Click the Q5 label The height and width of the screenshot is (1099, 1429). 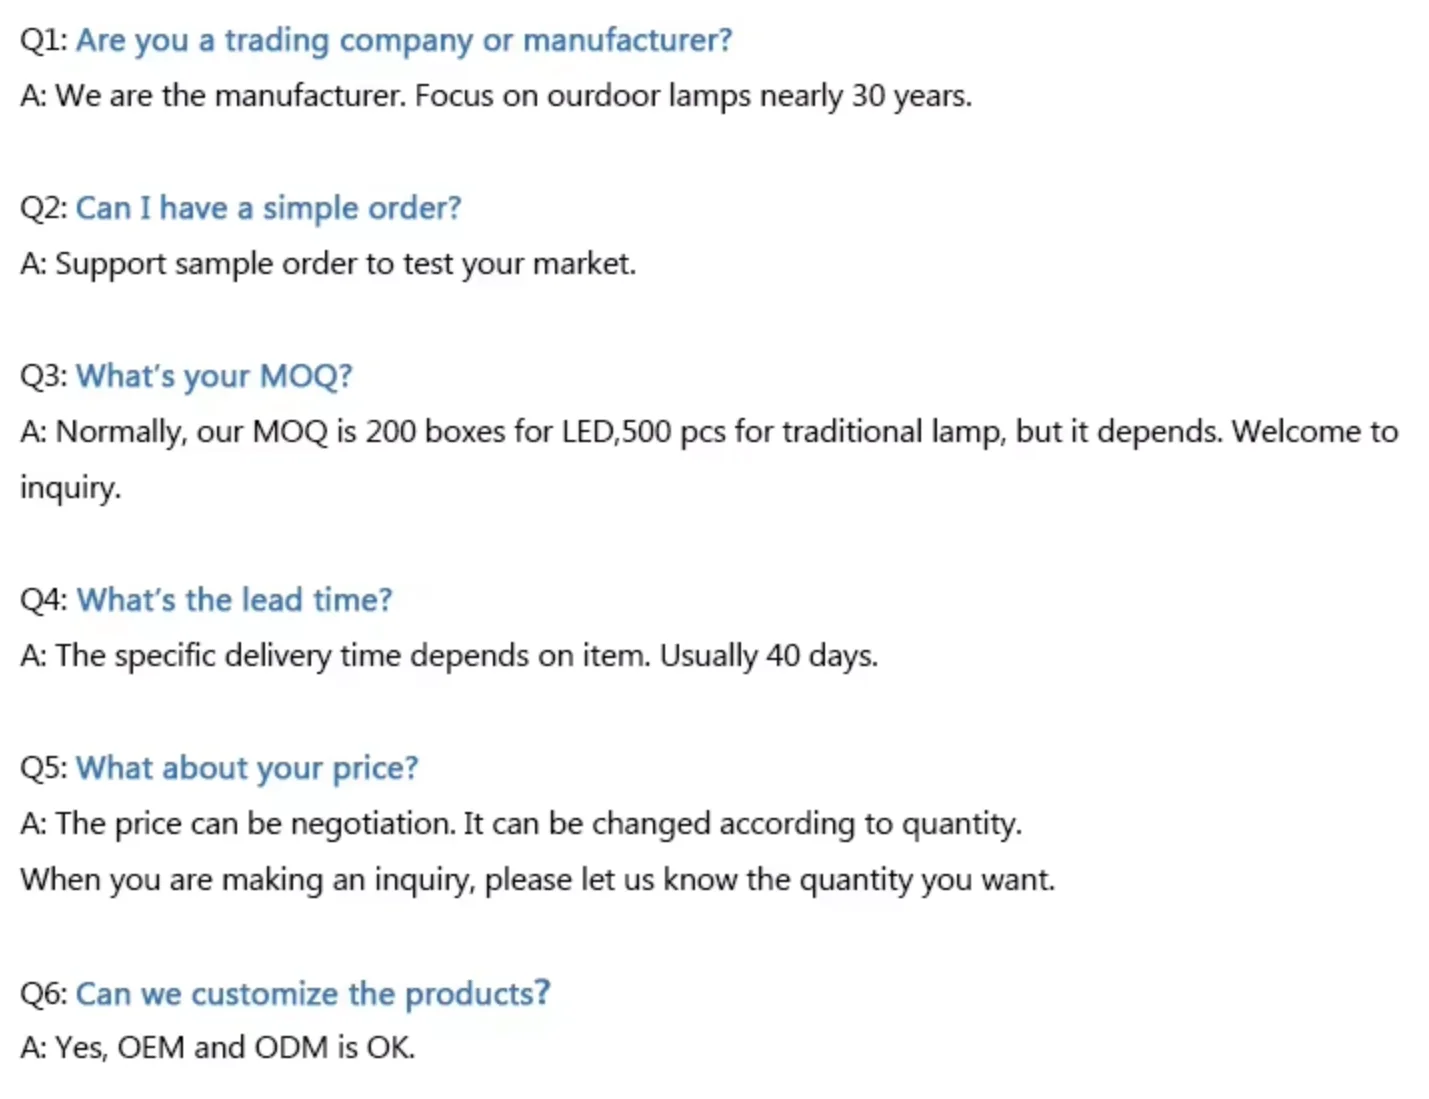tap(43, 769)
